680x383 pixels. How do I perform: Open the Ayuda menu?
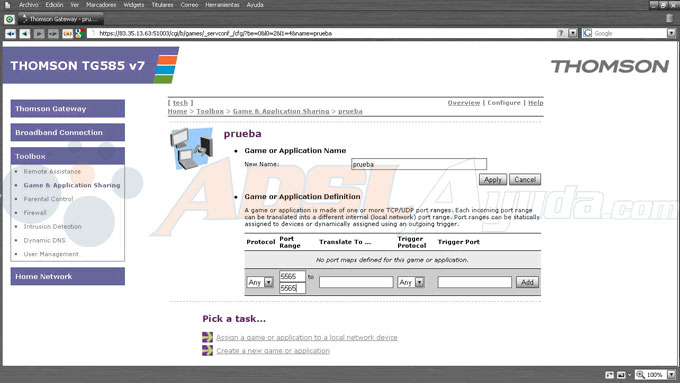[x=255, y=5]
